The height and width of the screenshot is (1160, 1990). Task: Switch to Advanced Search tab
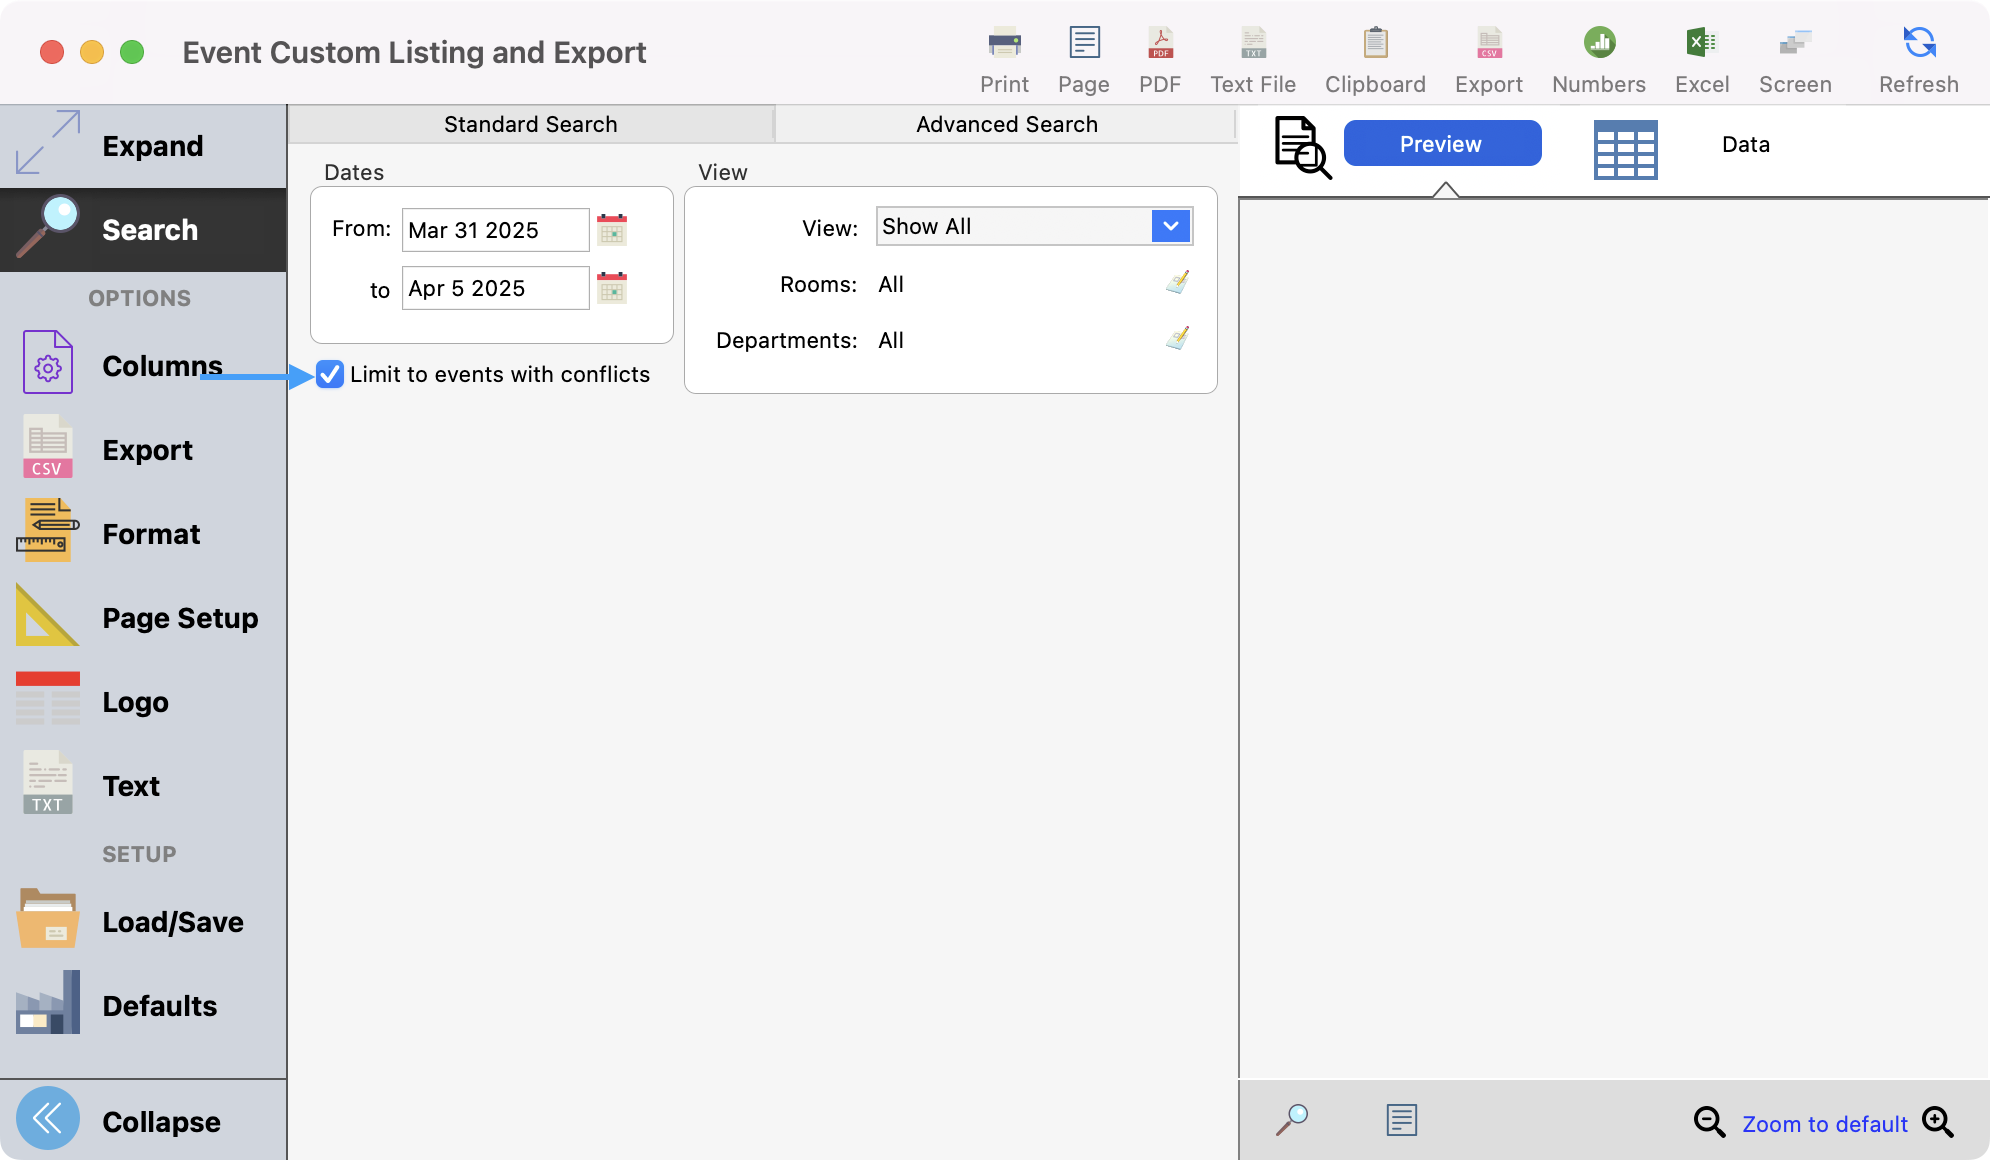click(1006, 125)
